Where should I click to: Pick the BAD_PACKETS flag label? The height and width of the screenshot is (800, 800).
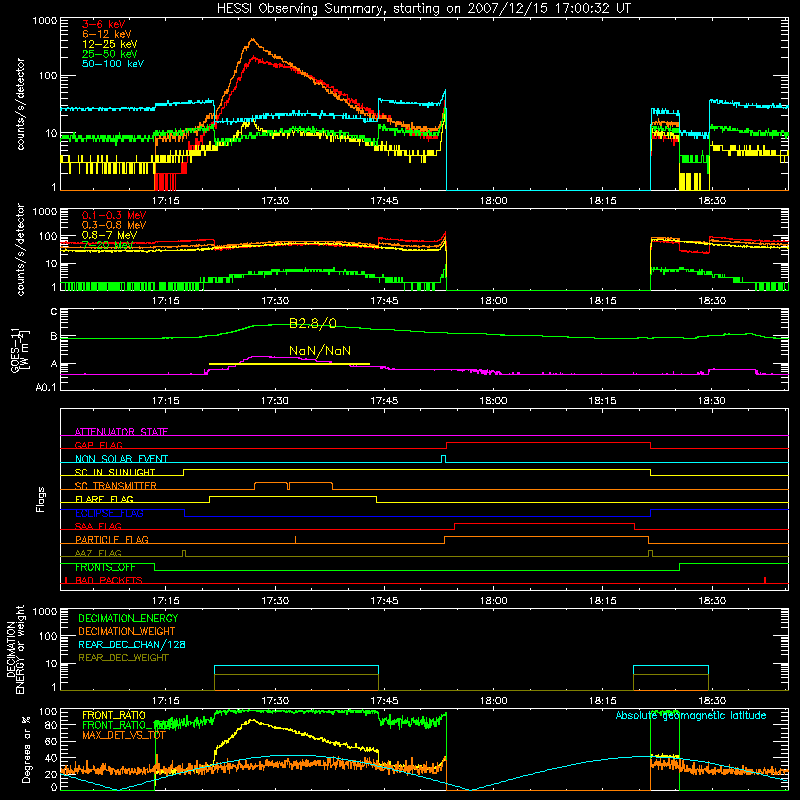pos(109,580)
